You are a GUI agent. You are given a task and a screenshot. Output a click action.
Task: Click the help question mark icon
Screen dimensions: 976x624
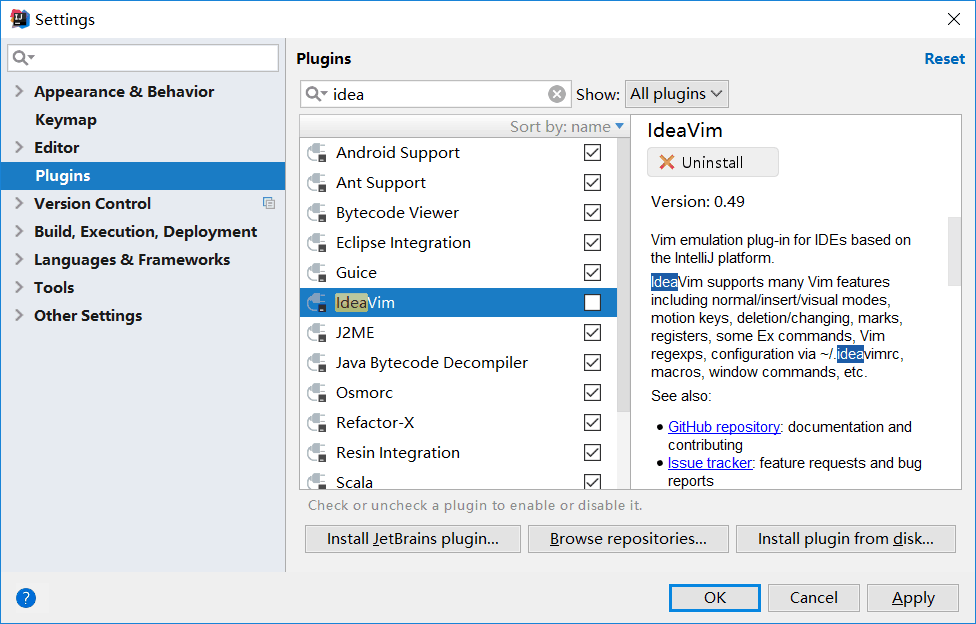[x=26, y=598]
